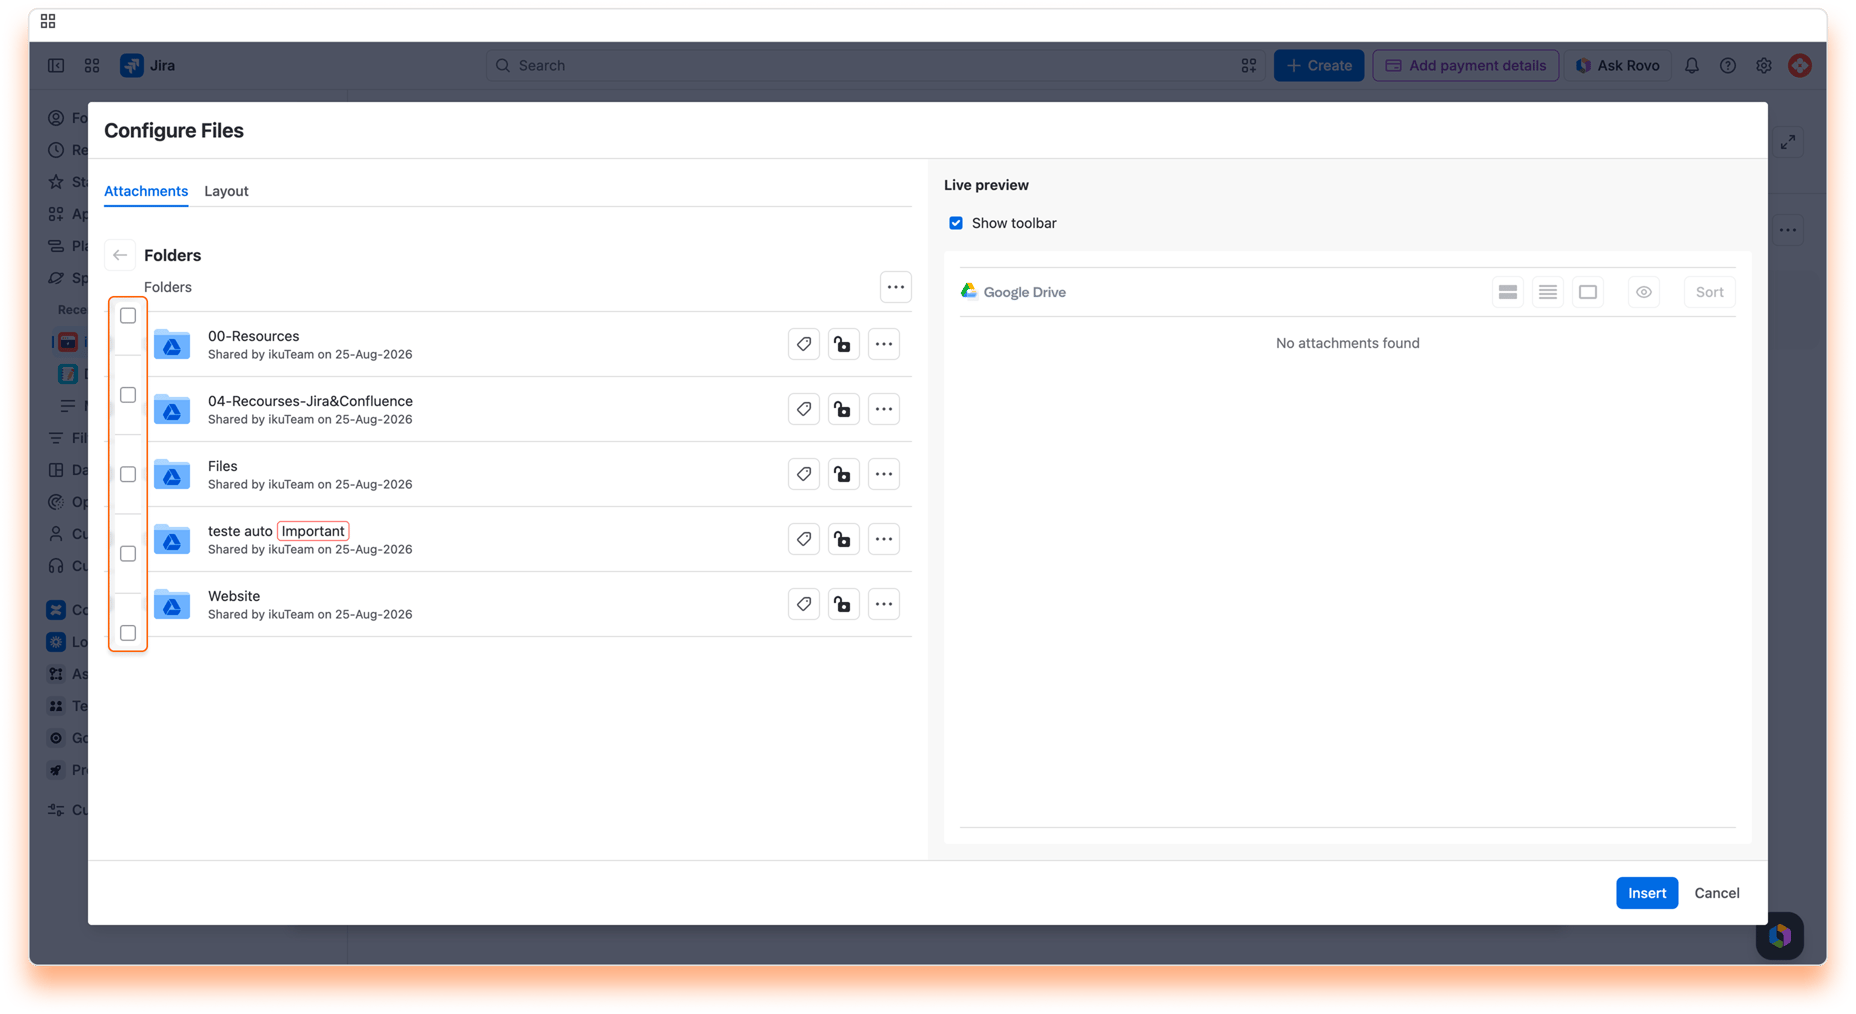Open more options for the Folders list

click(x=896, y=287)
